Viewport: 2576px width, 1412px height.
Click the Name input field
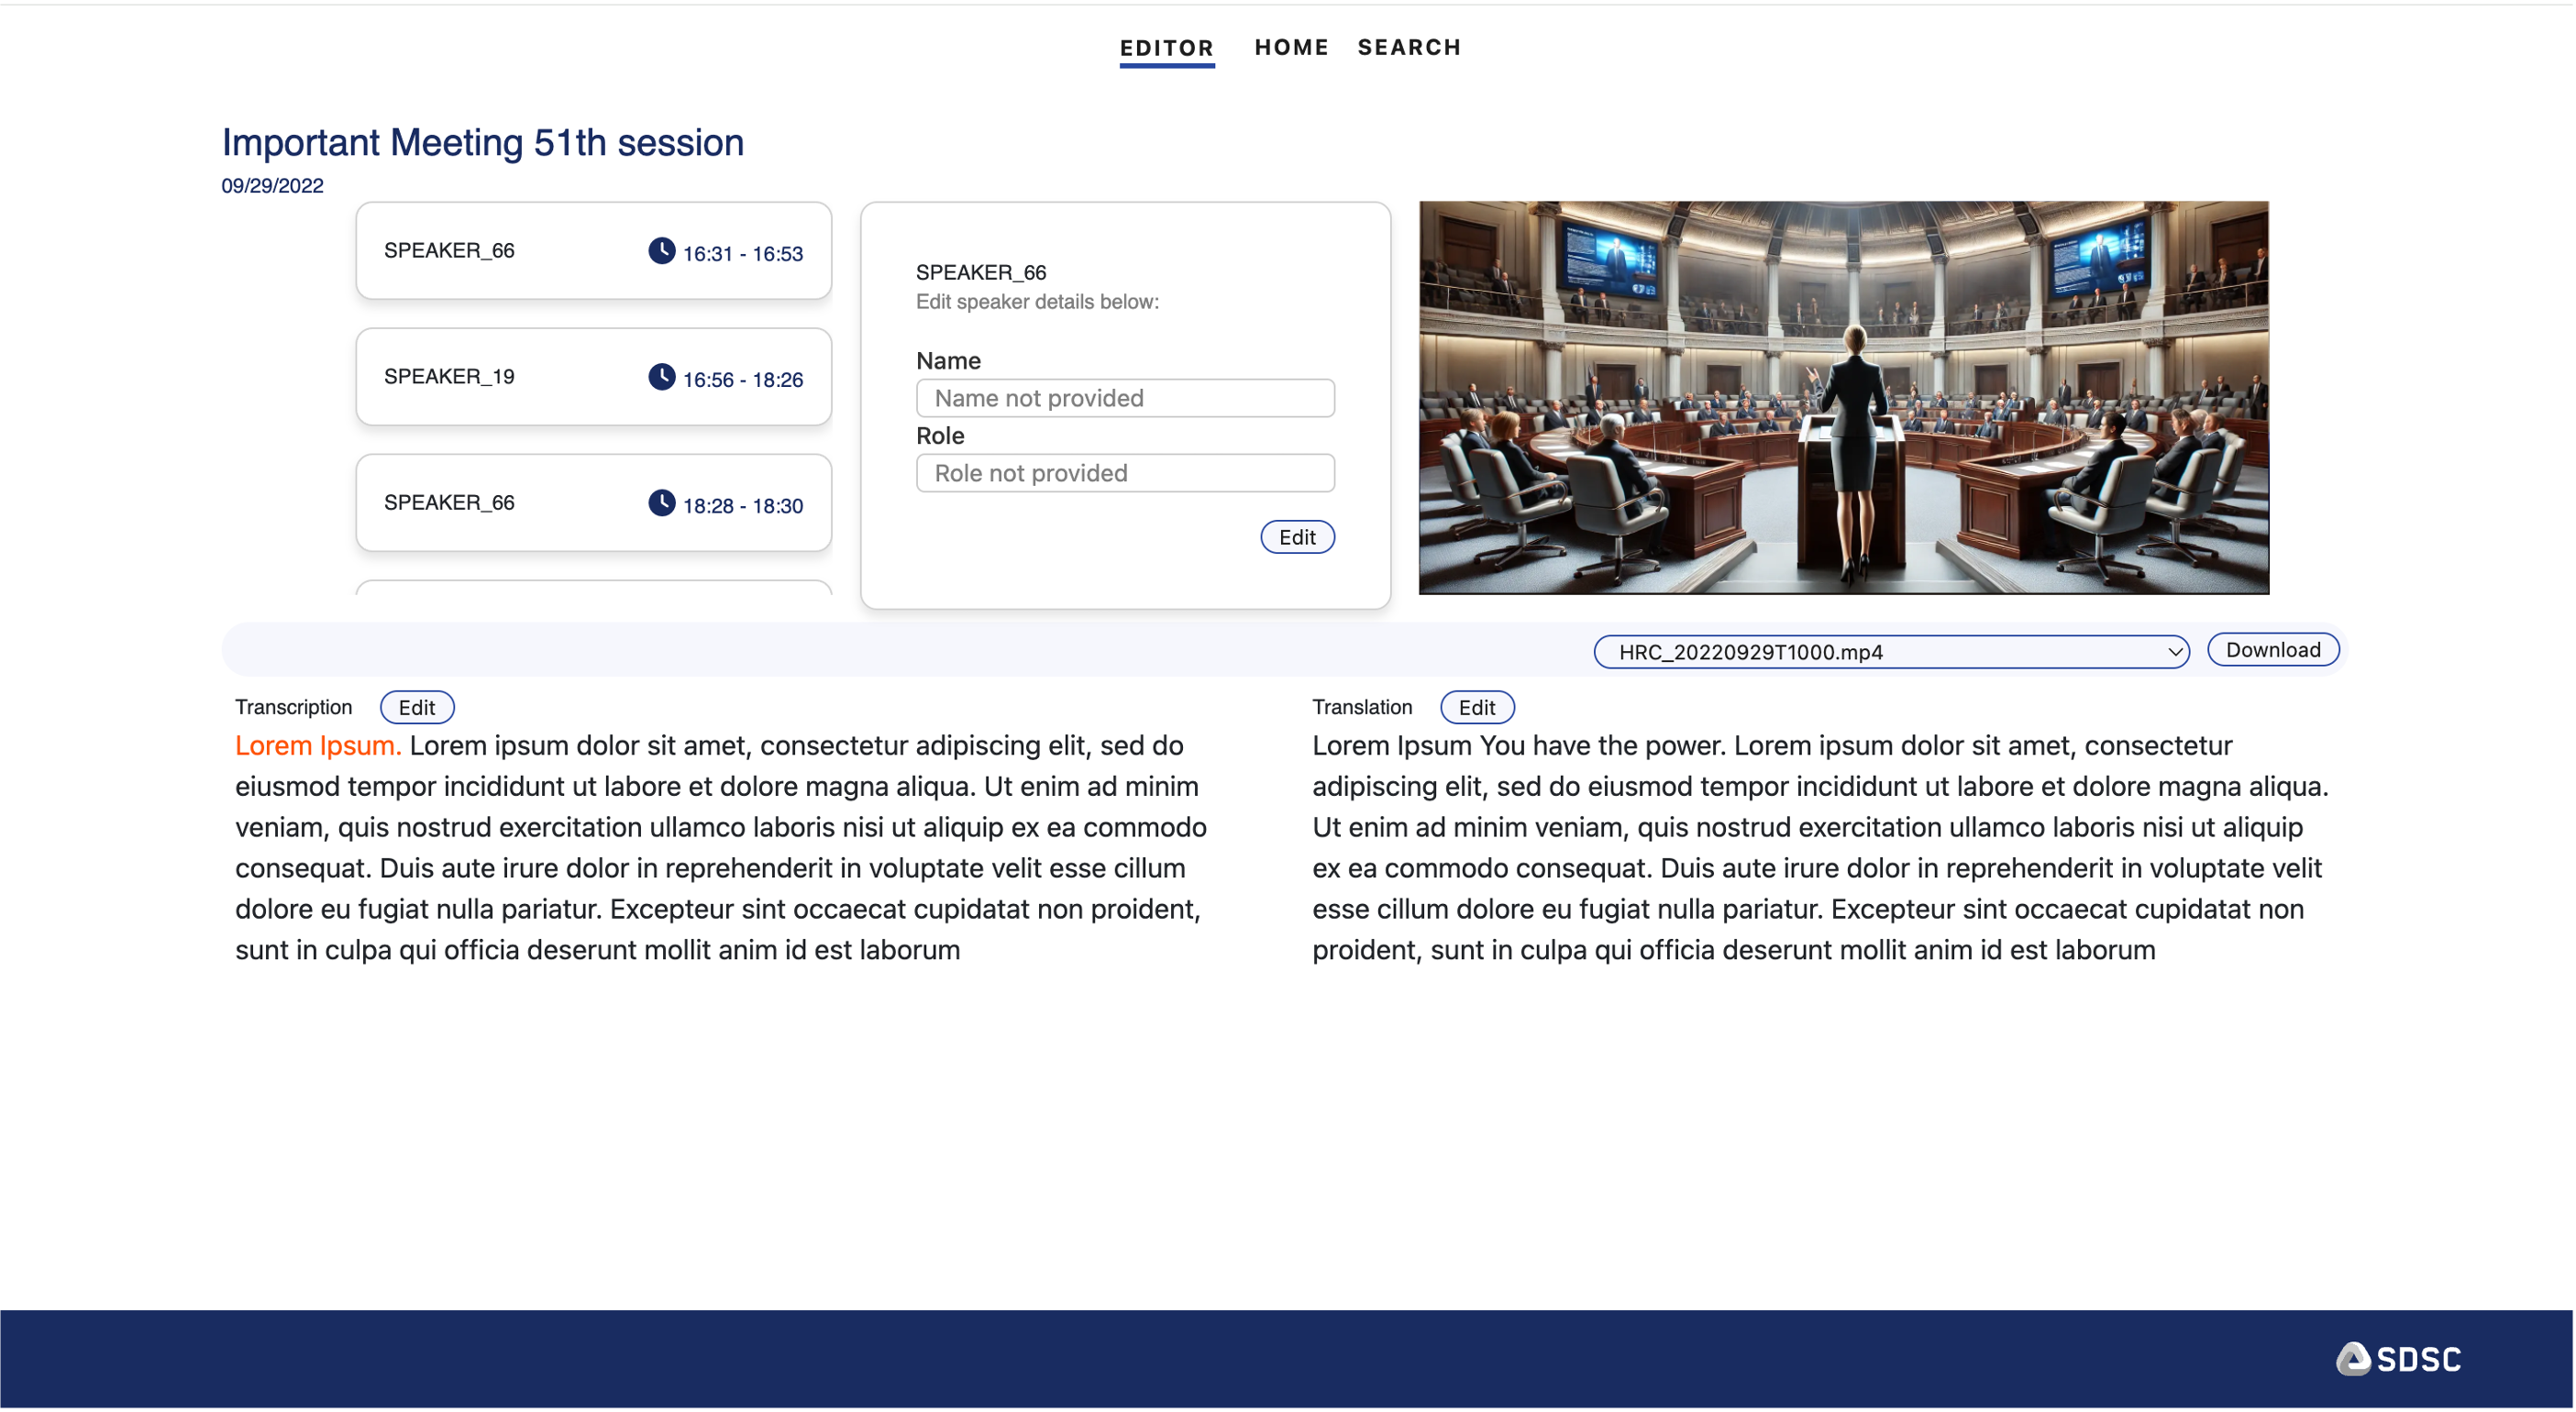pyautogui.click(x=1124, y=398)
